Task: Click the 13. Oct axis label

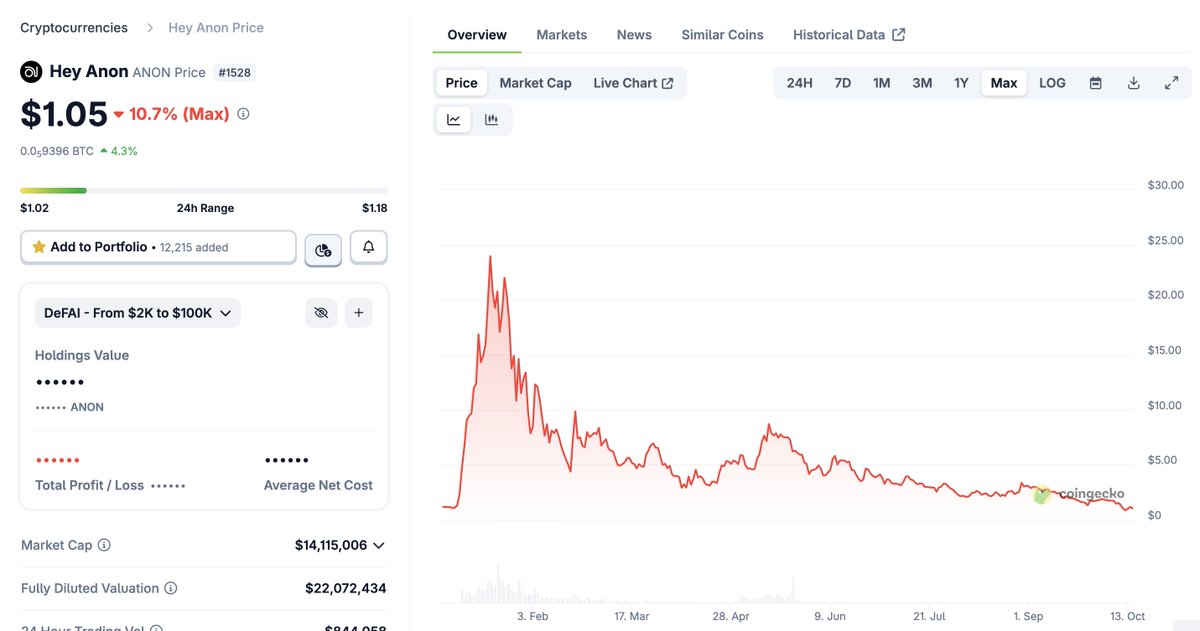Action: coord(1128,617)
